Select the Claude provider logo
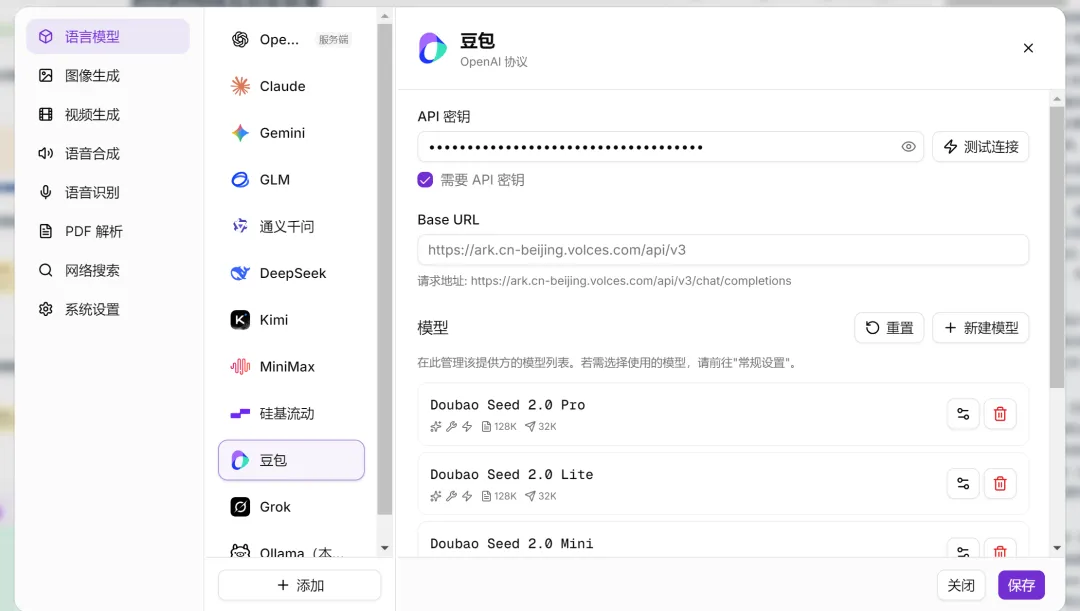Image resolution: width=1080 pixels, height=611 pixels. pyautogui.click(x=240, y=86)
